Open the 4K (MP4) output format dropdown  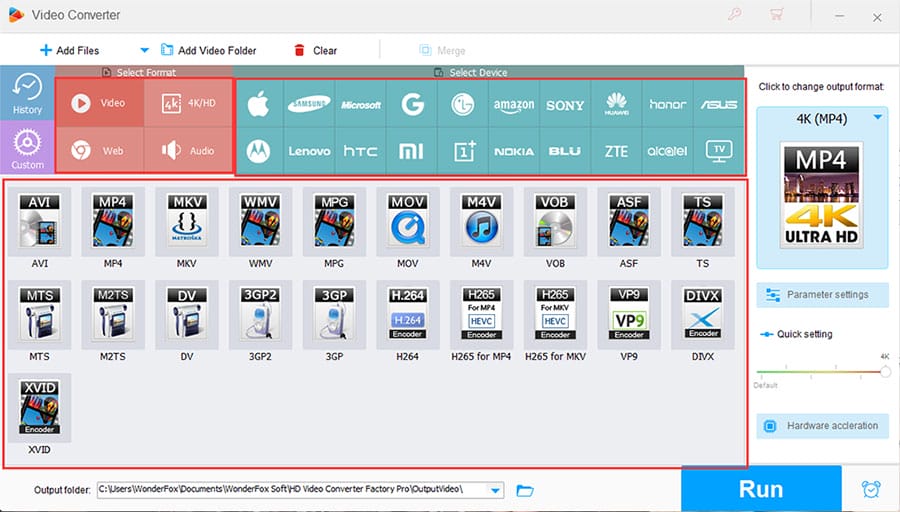pyautogui.click(x=878, y=118)
